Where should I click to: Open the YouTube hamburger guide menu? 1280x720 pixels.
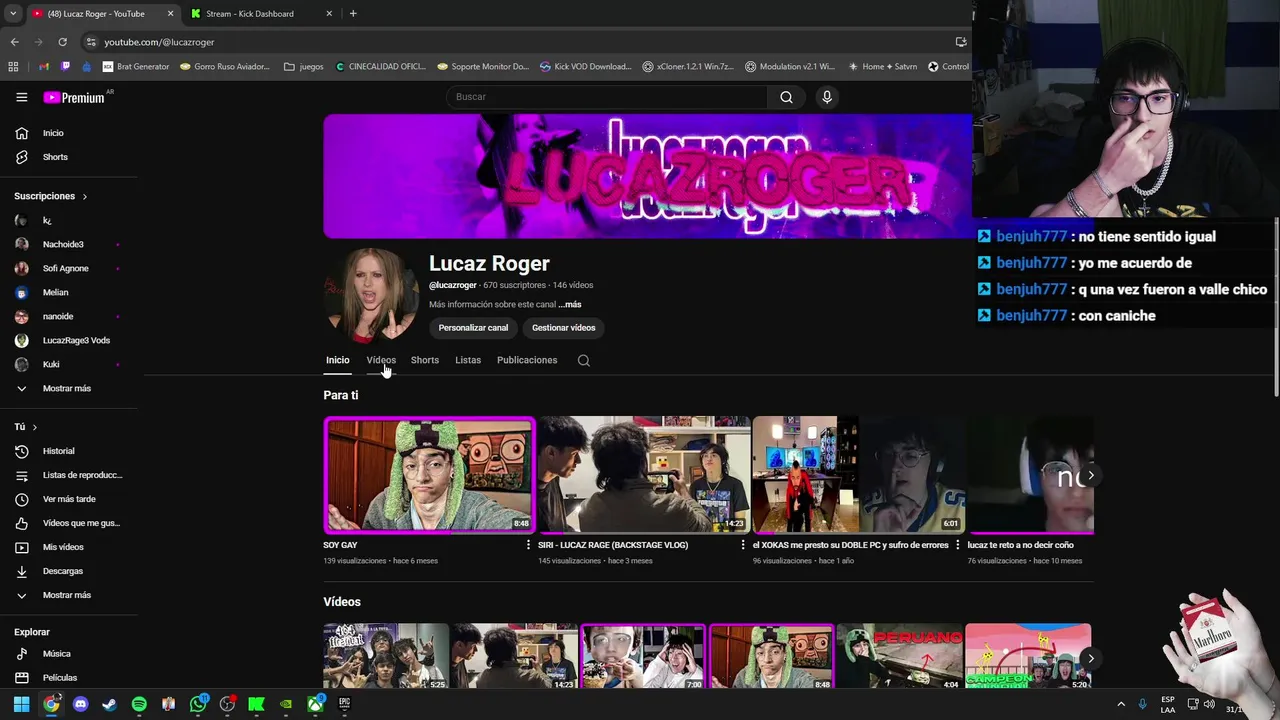coord(21,97)
